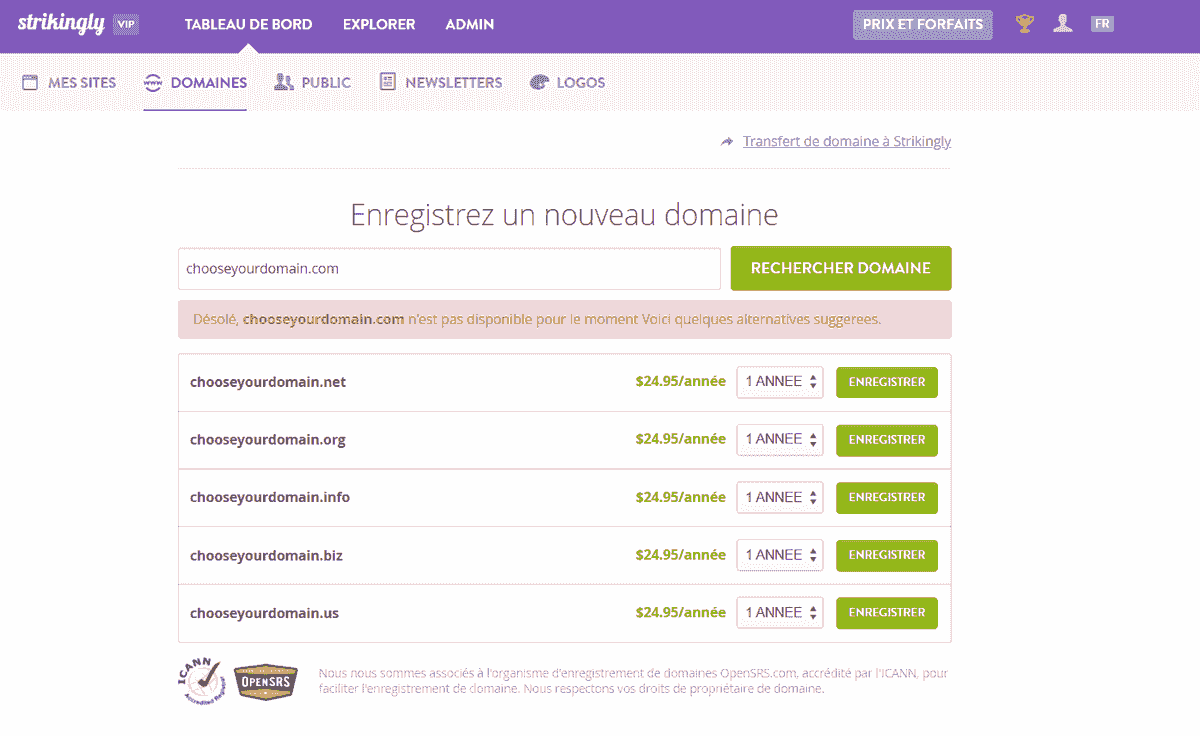Click the ICANN accreditation badge
Image resolution: width=1200 pixels, height=736 pixels.
click(x=201, y=683)
